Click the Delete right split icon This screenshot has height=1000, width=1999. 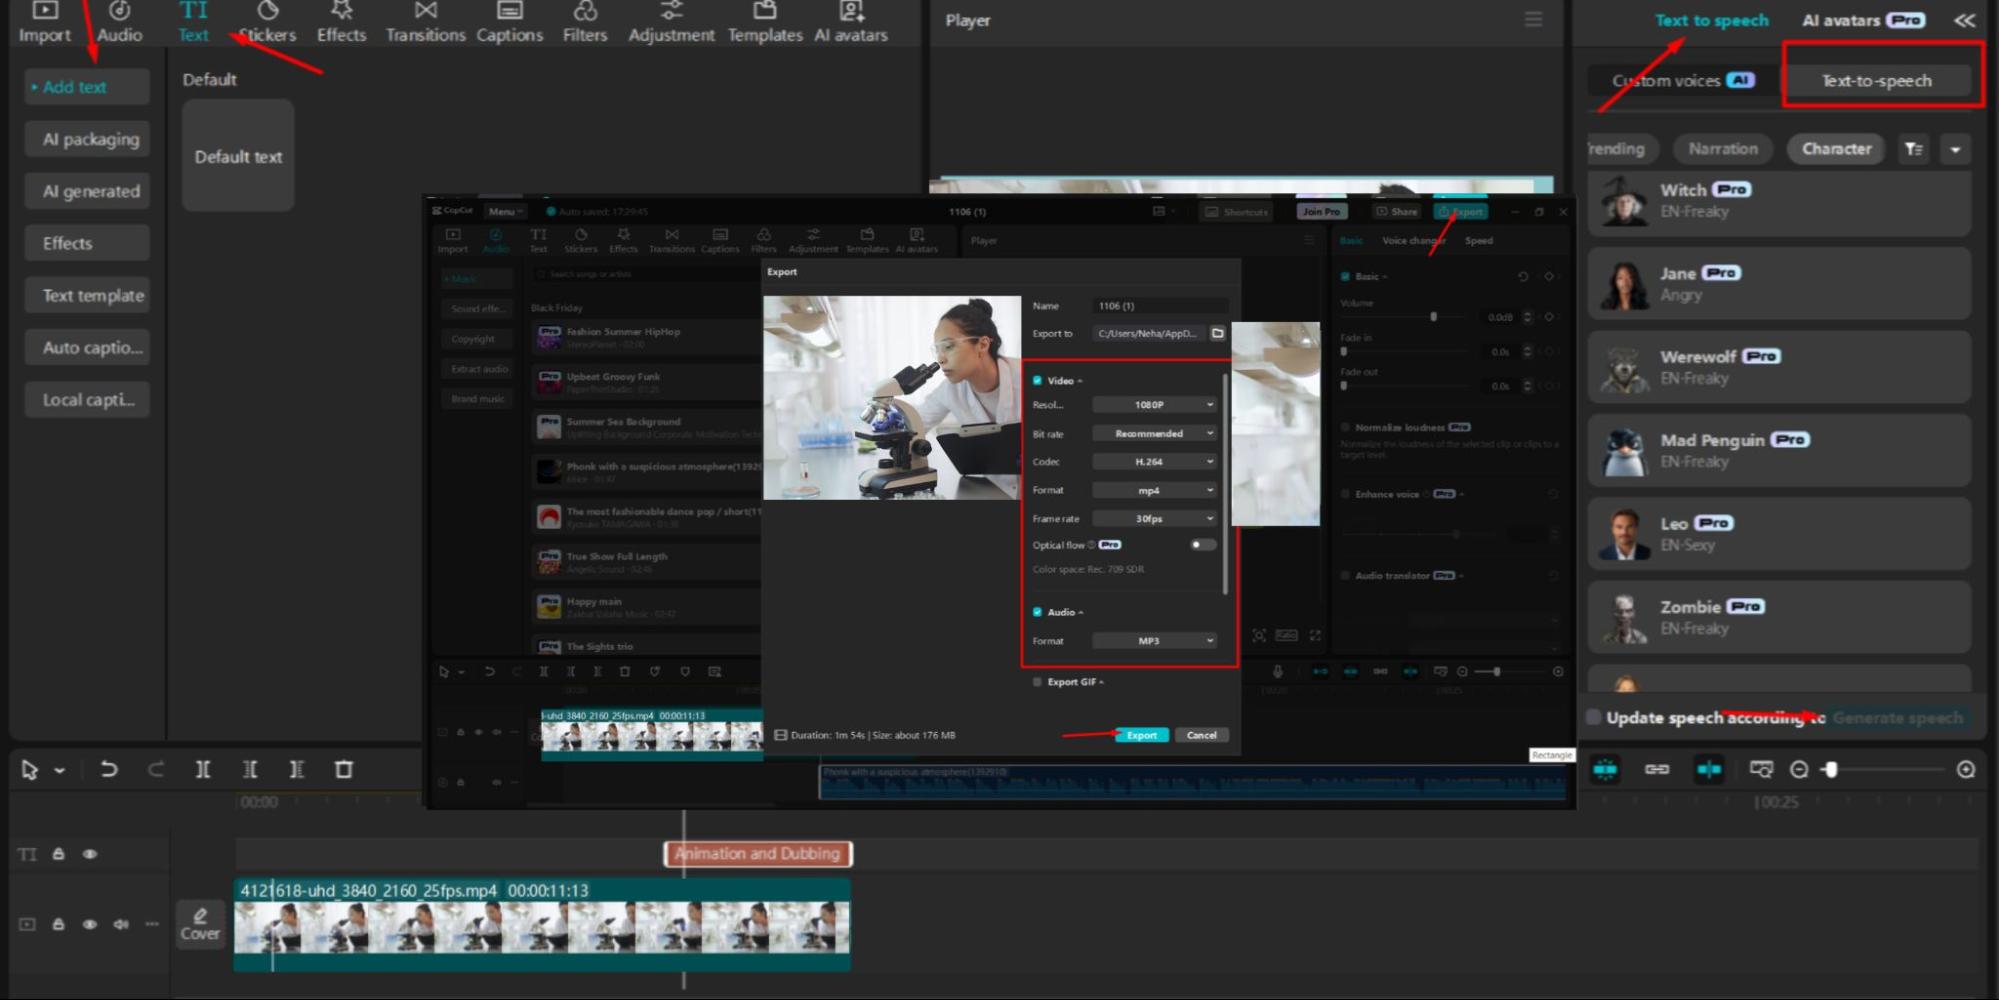(x=297, y=769)
